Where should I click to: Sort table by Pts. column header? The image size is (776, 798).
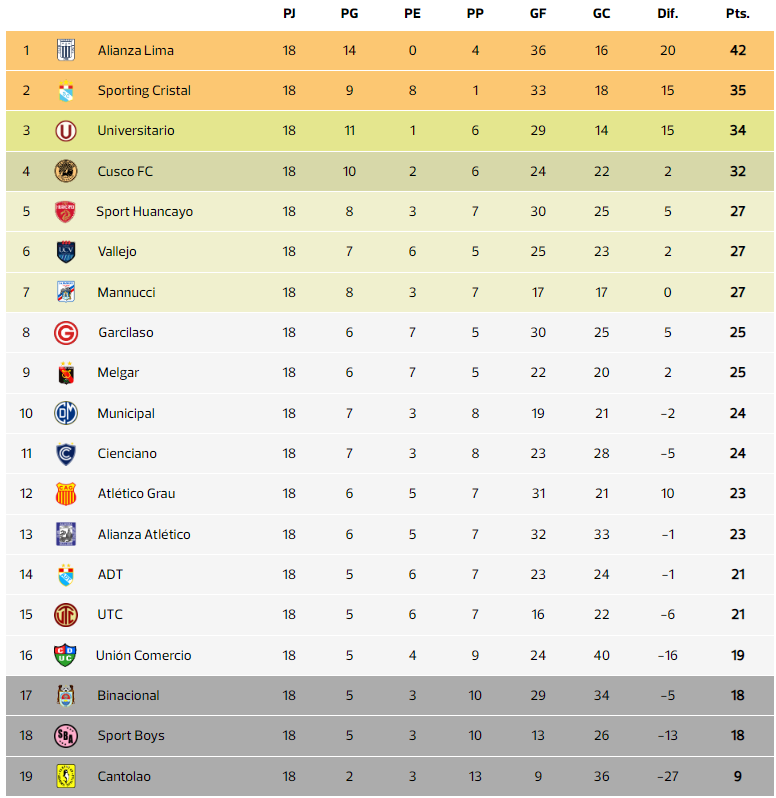coord(737,14)
